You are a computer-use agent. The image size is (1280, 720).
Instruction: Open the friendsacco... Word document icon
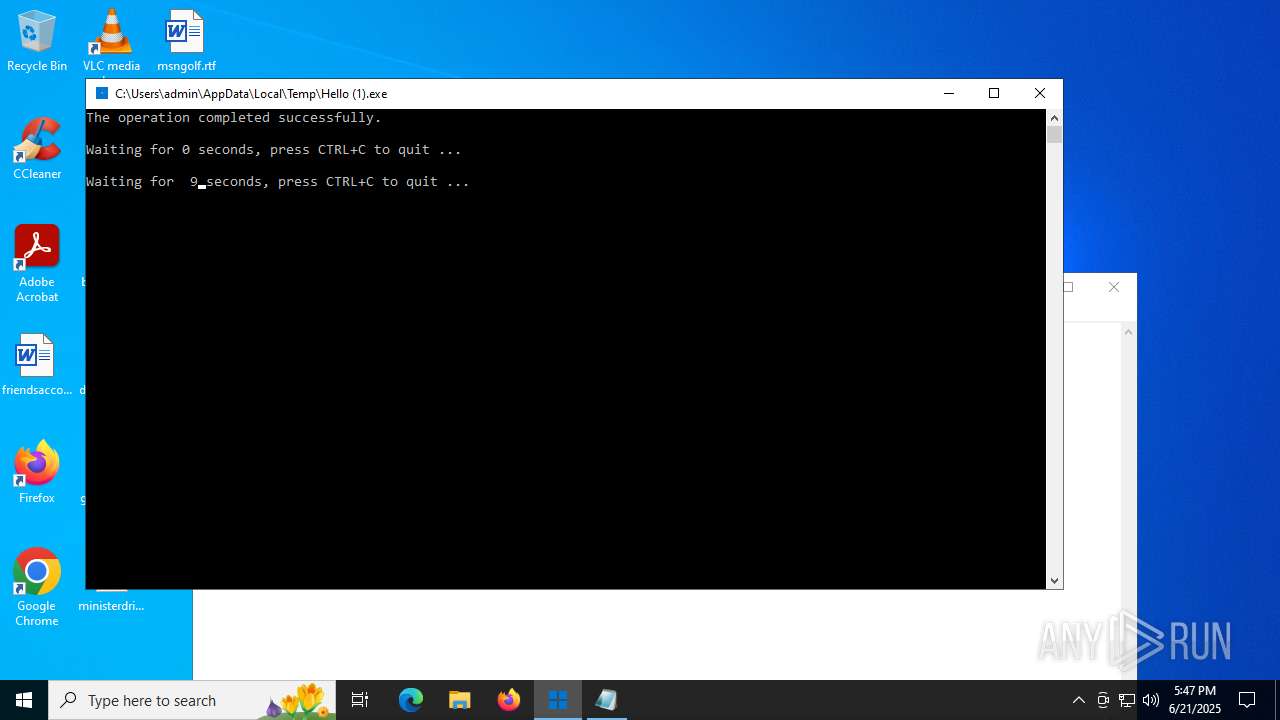(37, 365)
